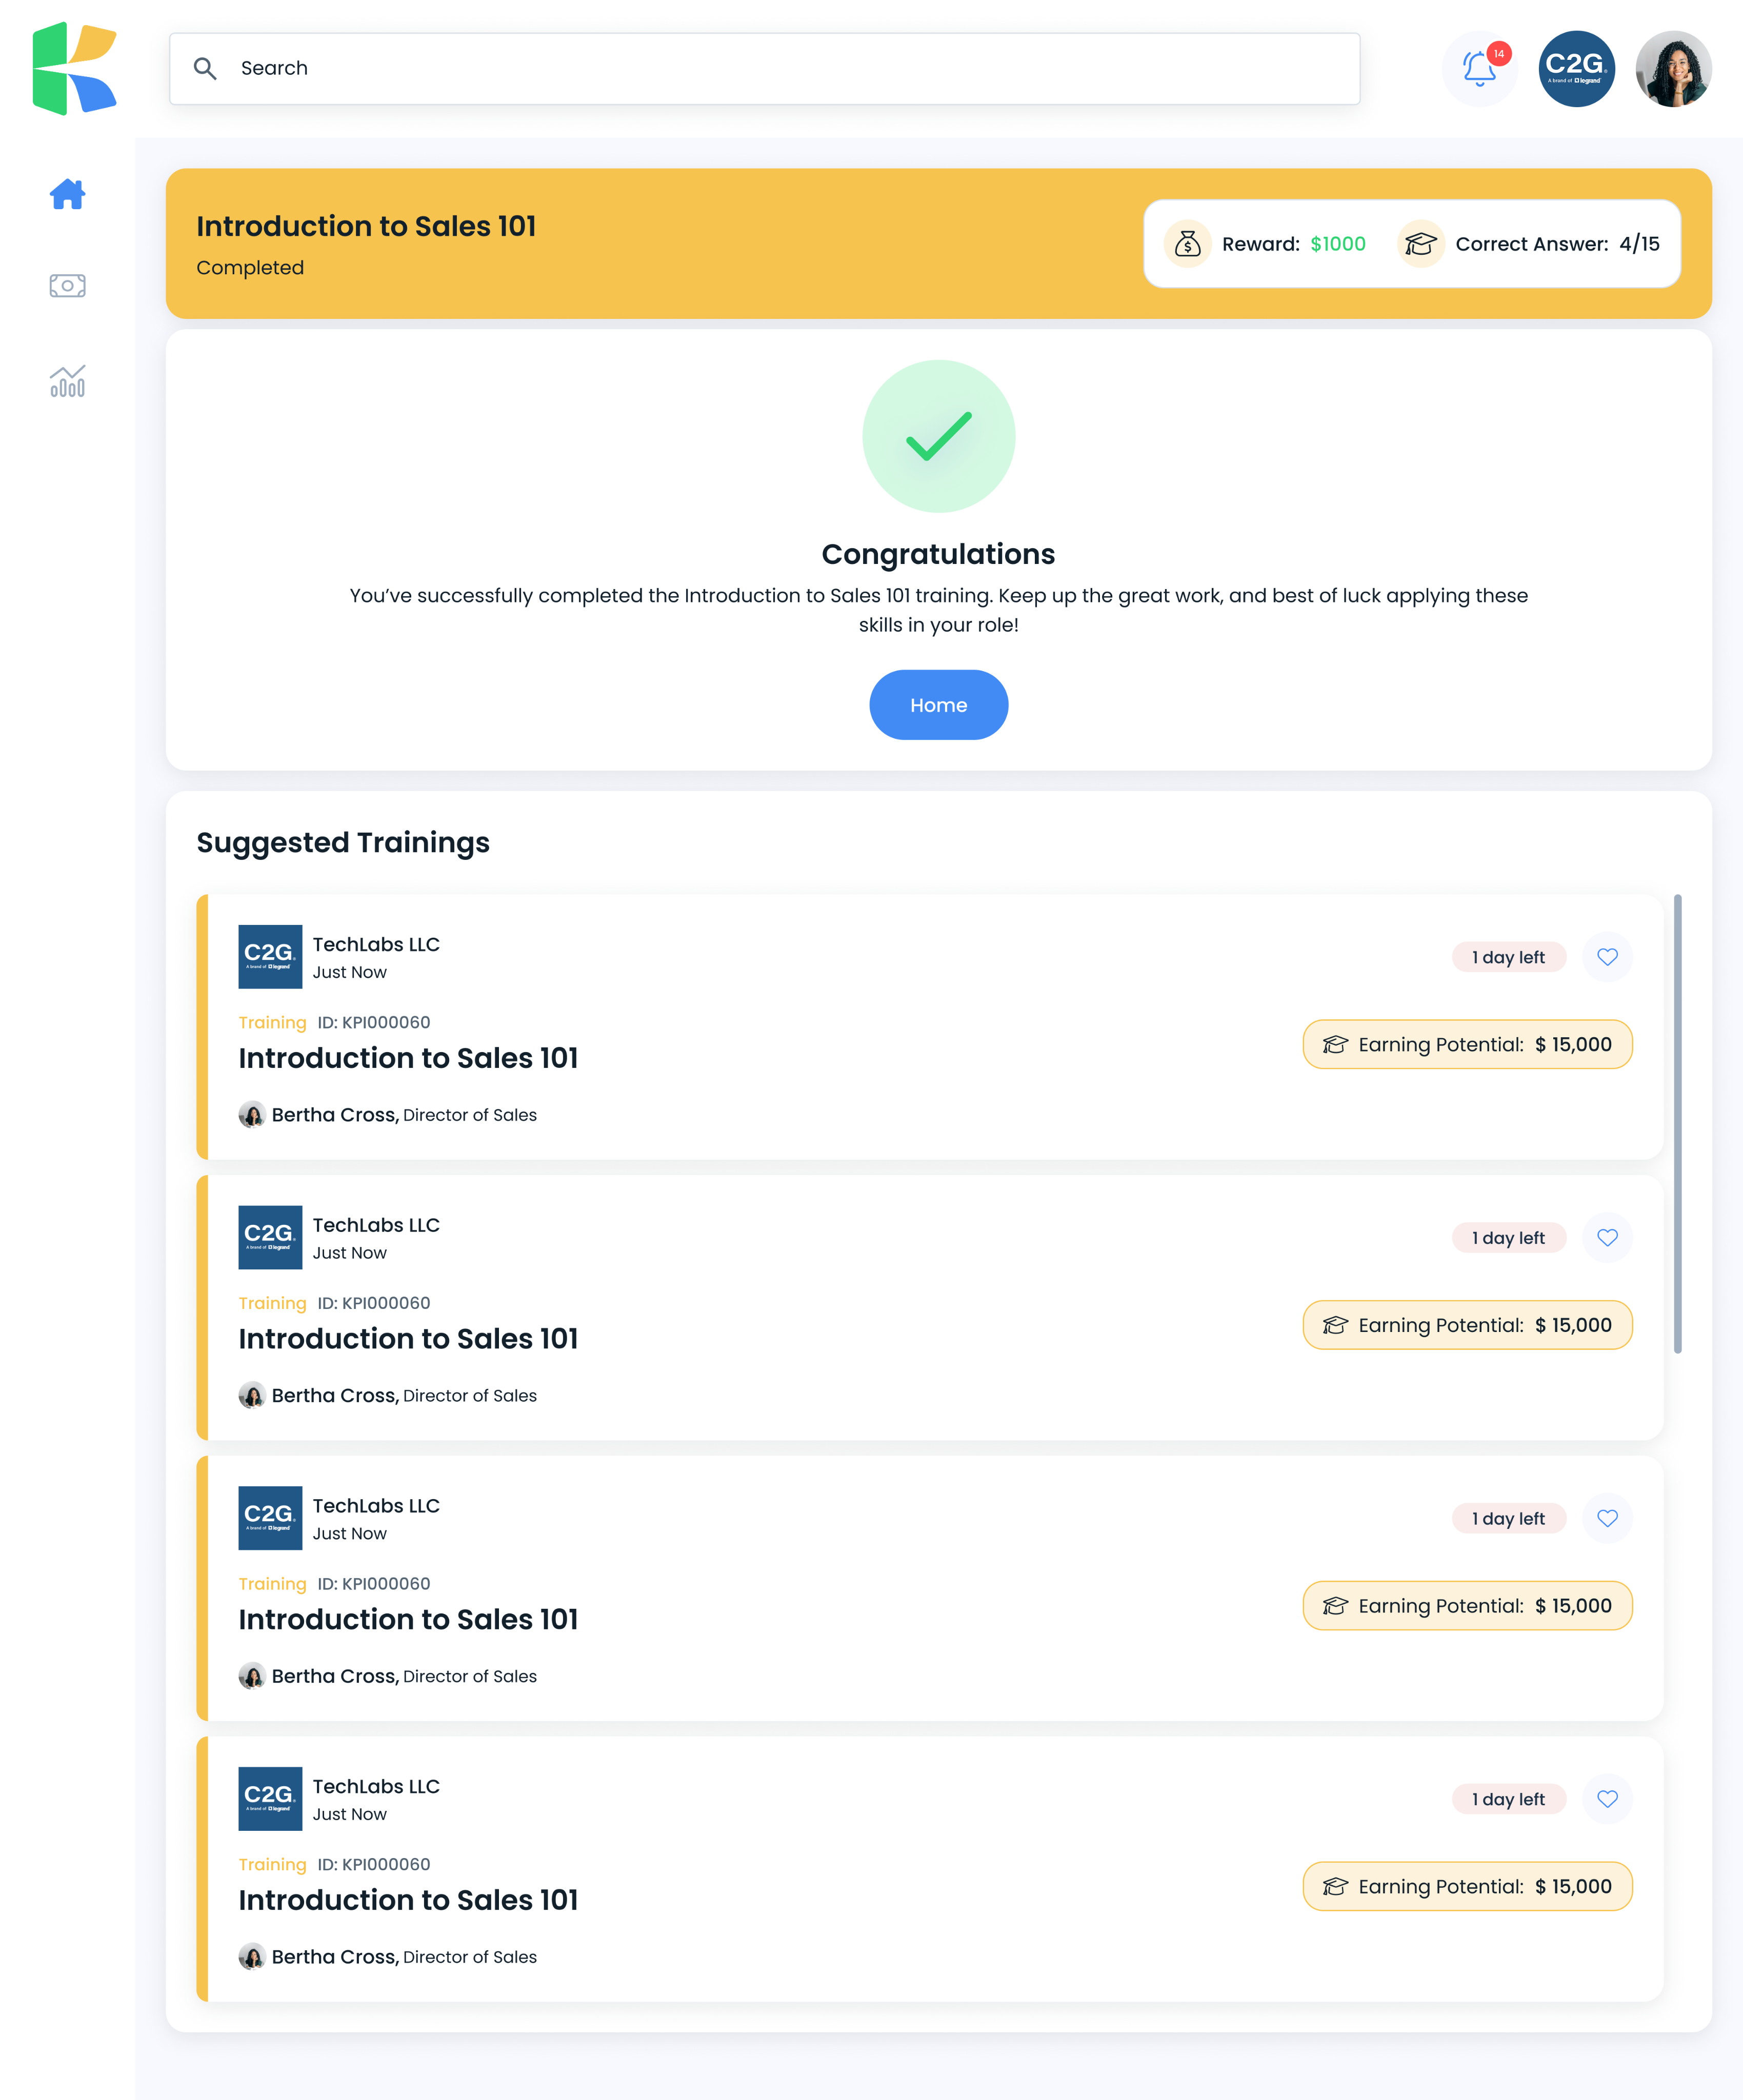Click '1 day left' badge on first card
Screen dimensions: 1743x2100
click(1508, 957)
